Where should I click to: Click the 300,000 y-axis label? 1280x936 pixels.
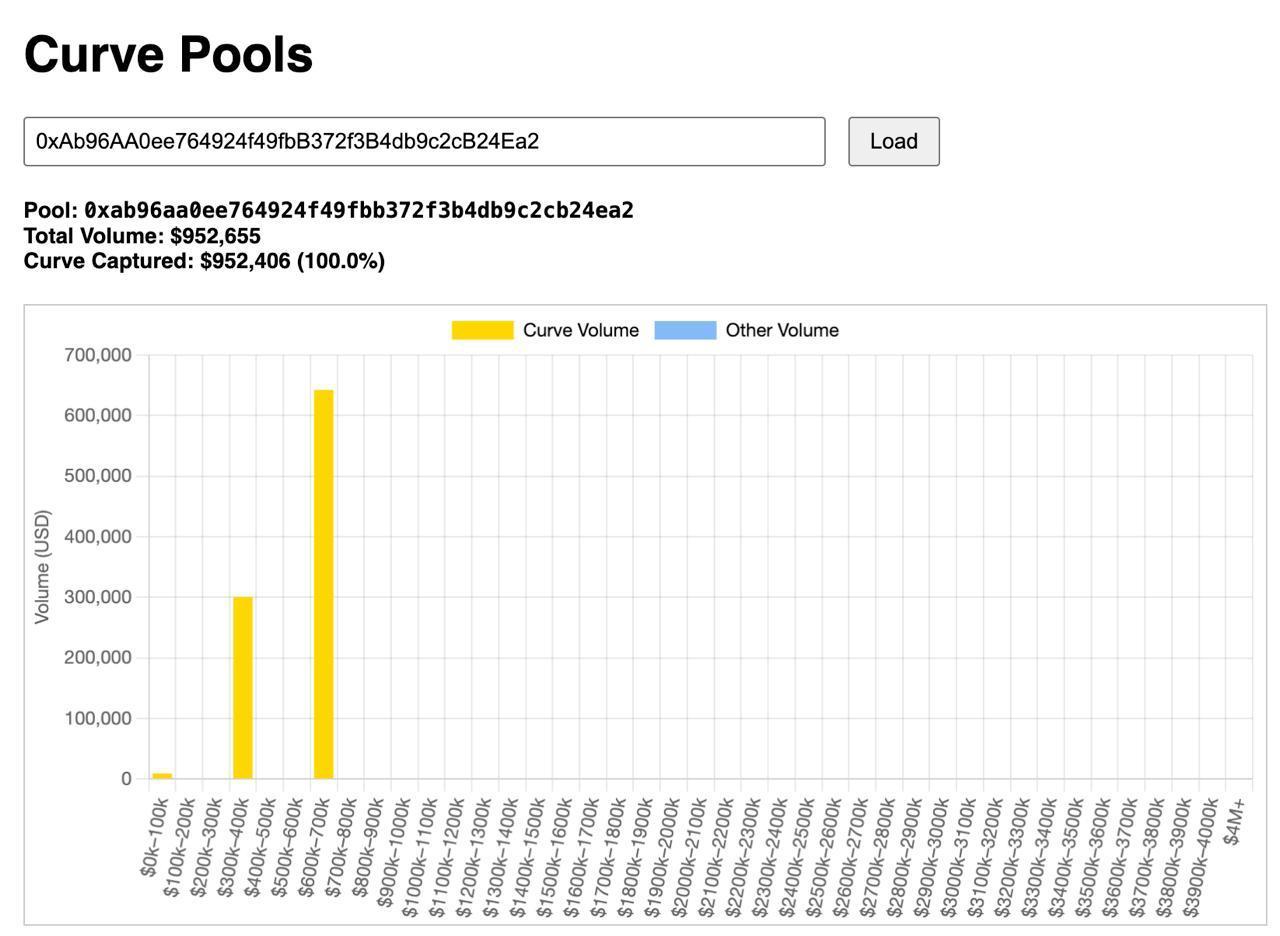tap(97, 597)
